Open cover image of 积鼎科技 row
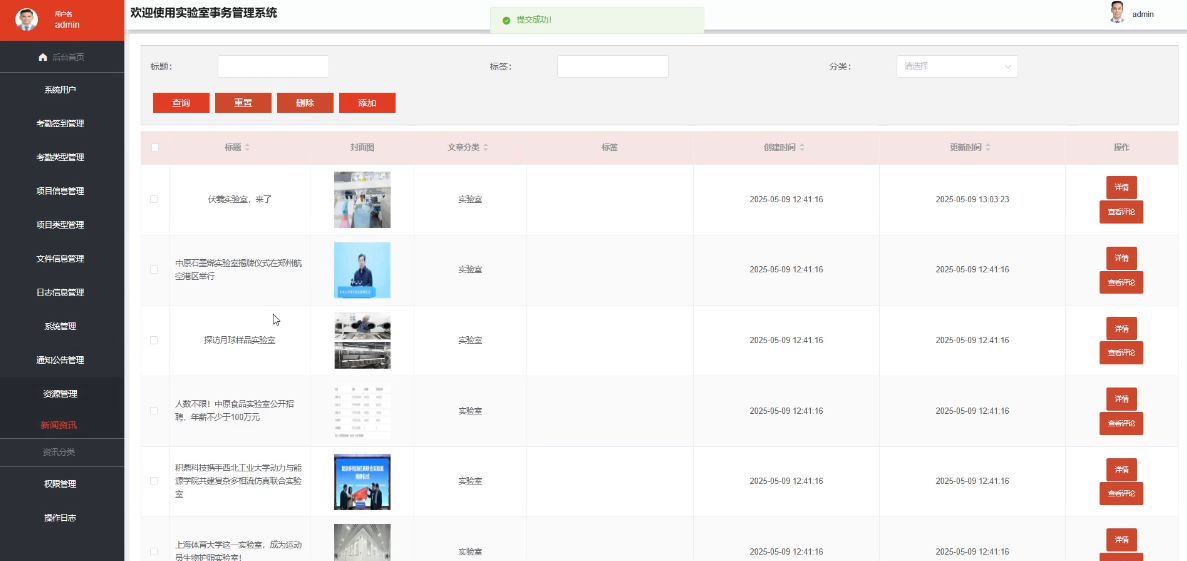 coord(362,482)
